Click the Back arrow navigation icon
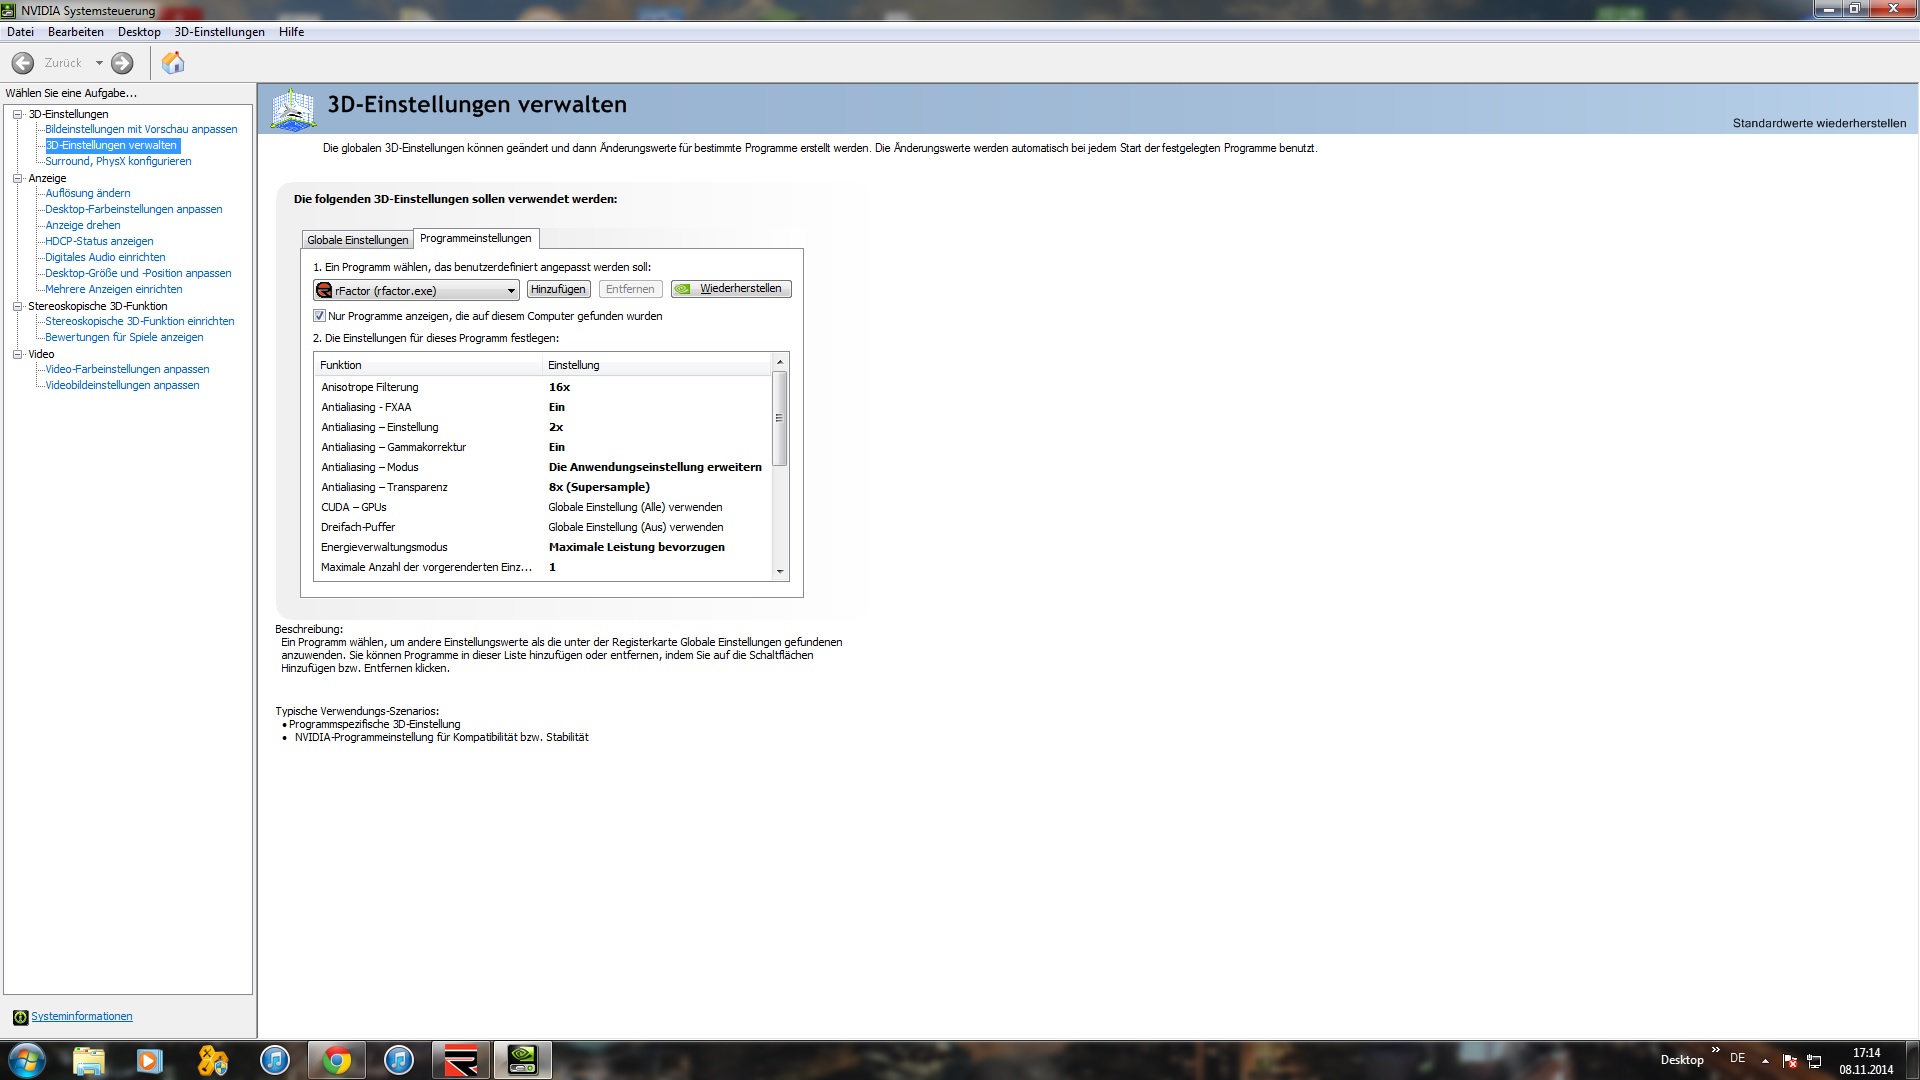Viewport: 1920px width, 1080px height. click(23, 63)
